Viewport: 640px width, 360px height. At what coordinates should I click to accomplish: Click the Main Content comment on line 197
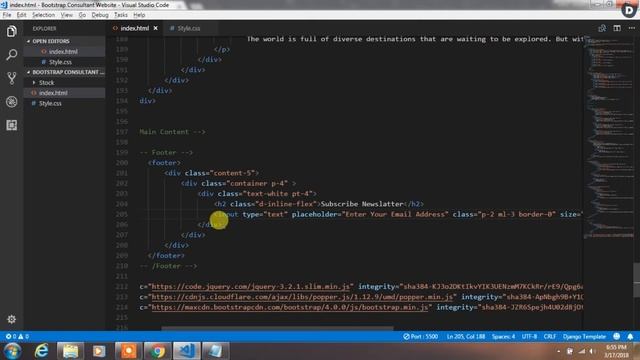[x=172, y=132]
